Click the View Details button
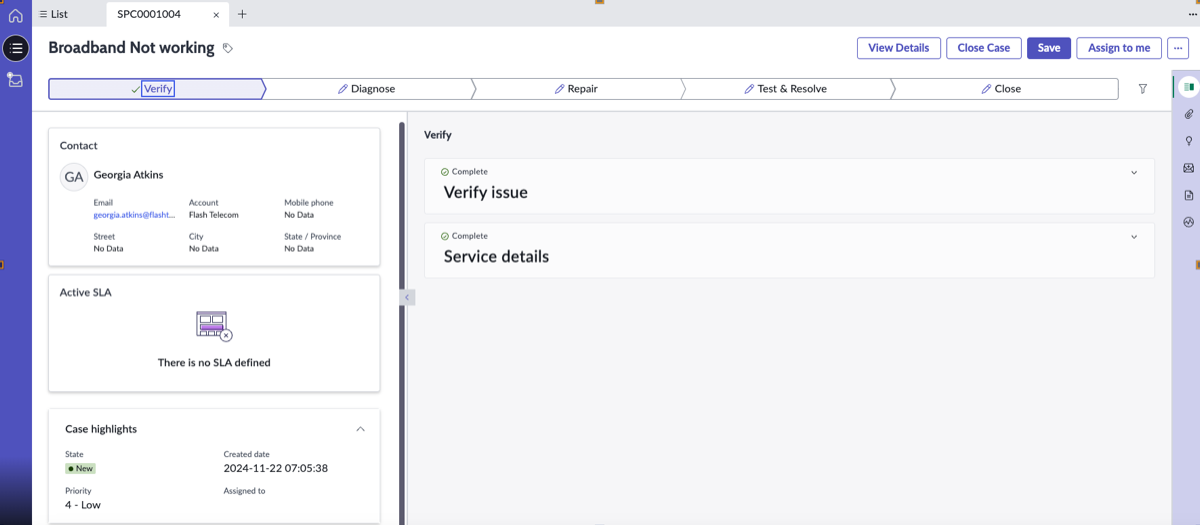This screenshot has width=1200, height=525. (899, 48)
